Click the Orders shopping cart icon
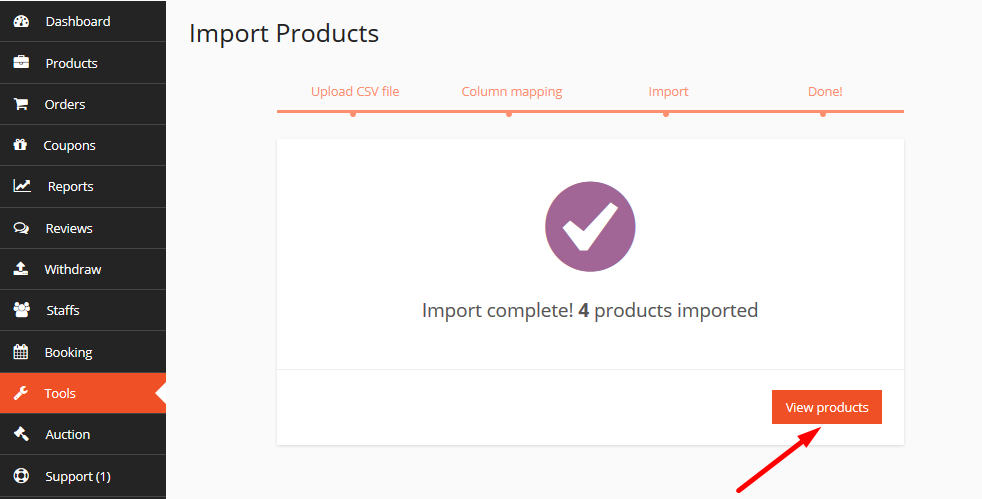This screenshot has height=499, width=982. tap(21, 104)
